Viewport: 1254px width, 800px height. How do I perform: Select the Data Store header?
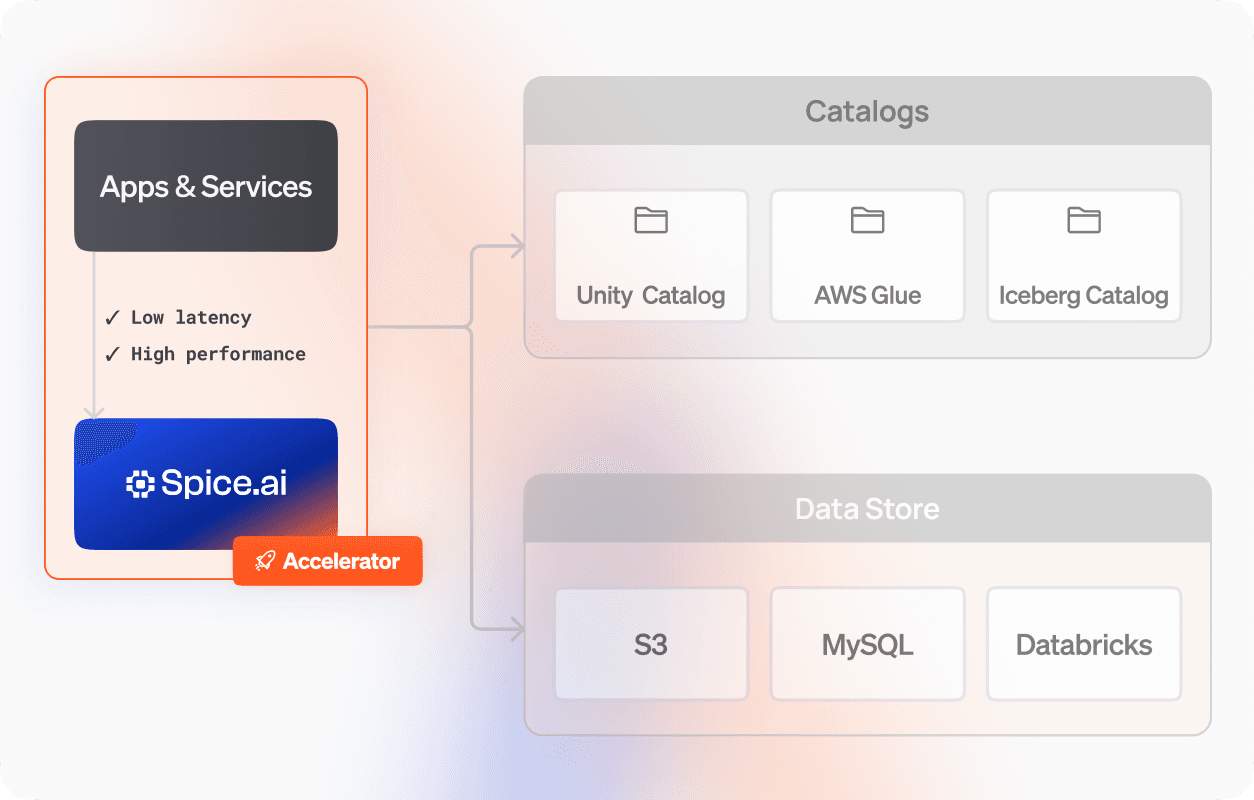[867, 509]
